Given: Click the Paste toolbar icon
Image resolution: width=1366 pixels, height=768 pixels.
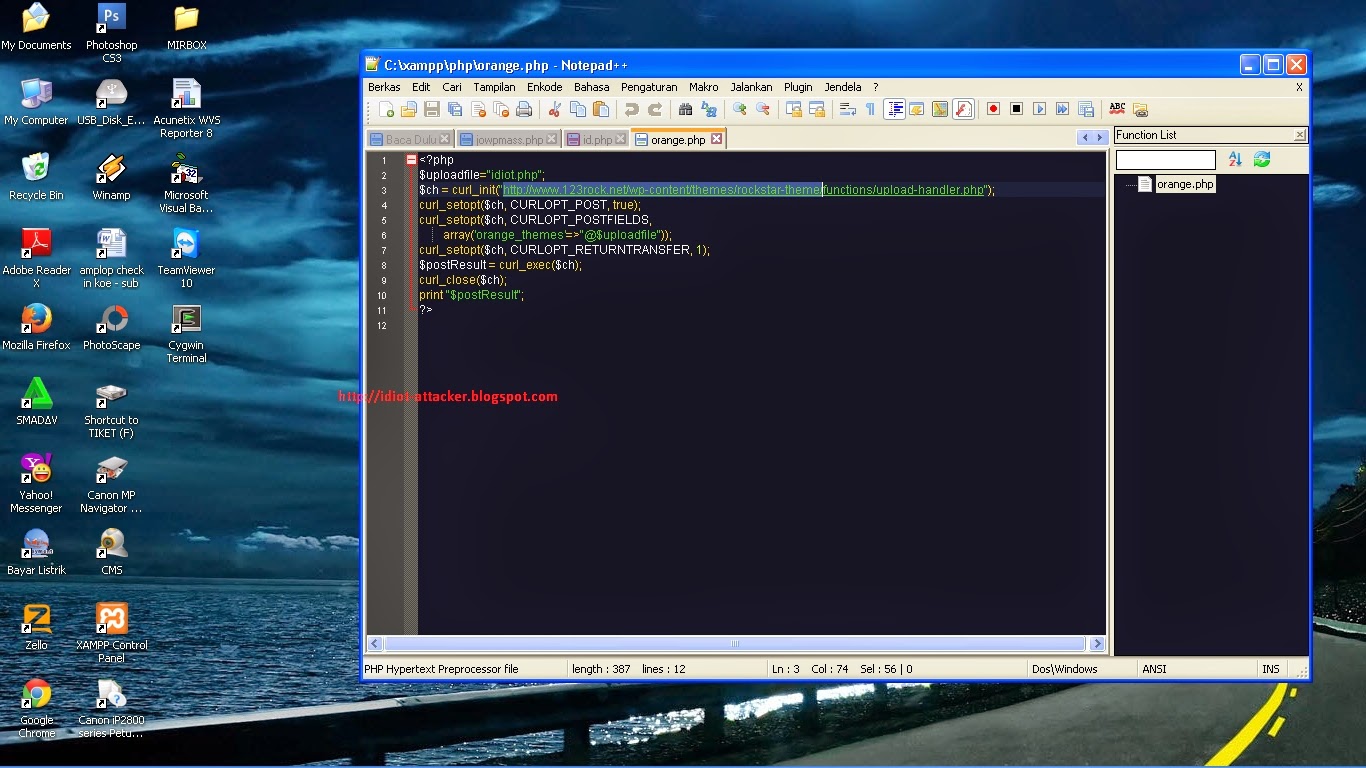Looking at the screenshot, I should (x=600, y=109).
